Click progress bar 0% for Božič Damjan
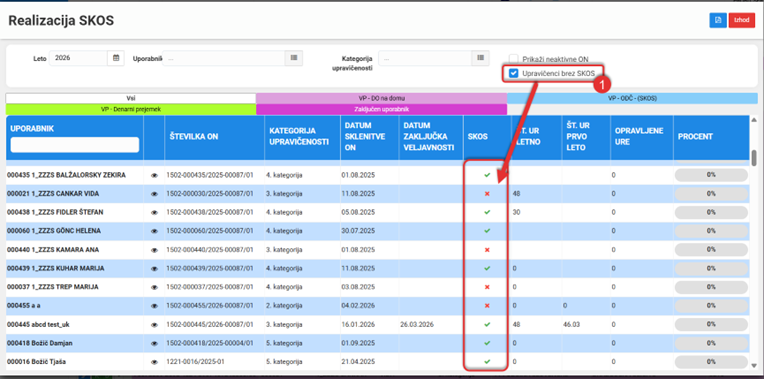This screenshot has width=764, height=379. [711, 343]
